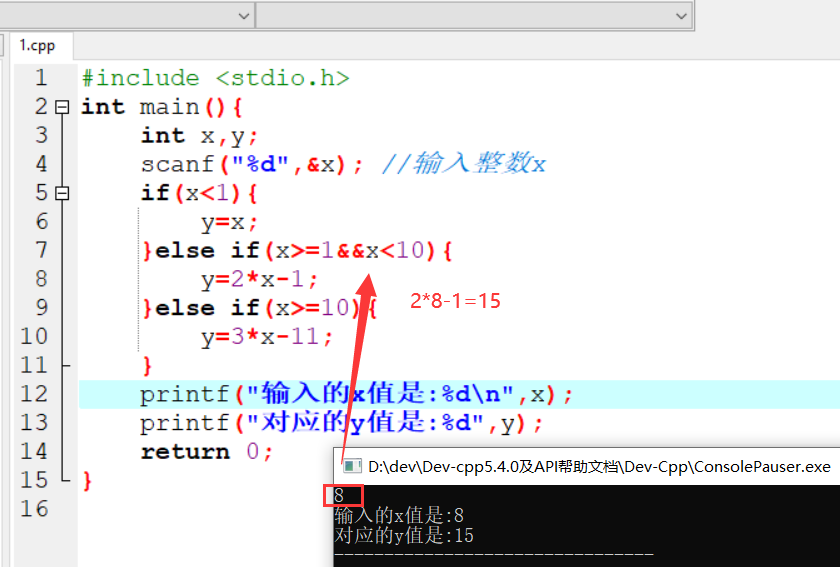Click the 'int x,y;' declaration
840x567 pixels.
[x=199, y=136]
